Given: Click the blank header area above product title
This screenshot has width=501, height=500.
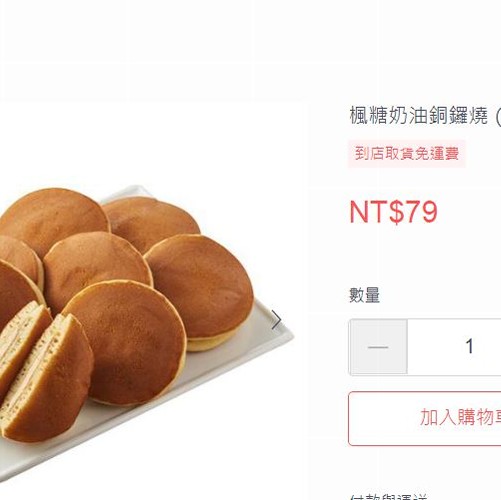Looking at the screenshot, I should [250, 50].
